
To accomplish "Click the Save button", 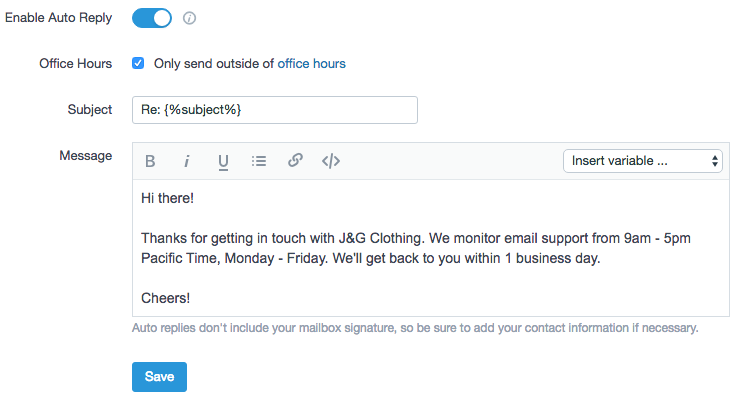I will (159, 377).
